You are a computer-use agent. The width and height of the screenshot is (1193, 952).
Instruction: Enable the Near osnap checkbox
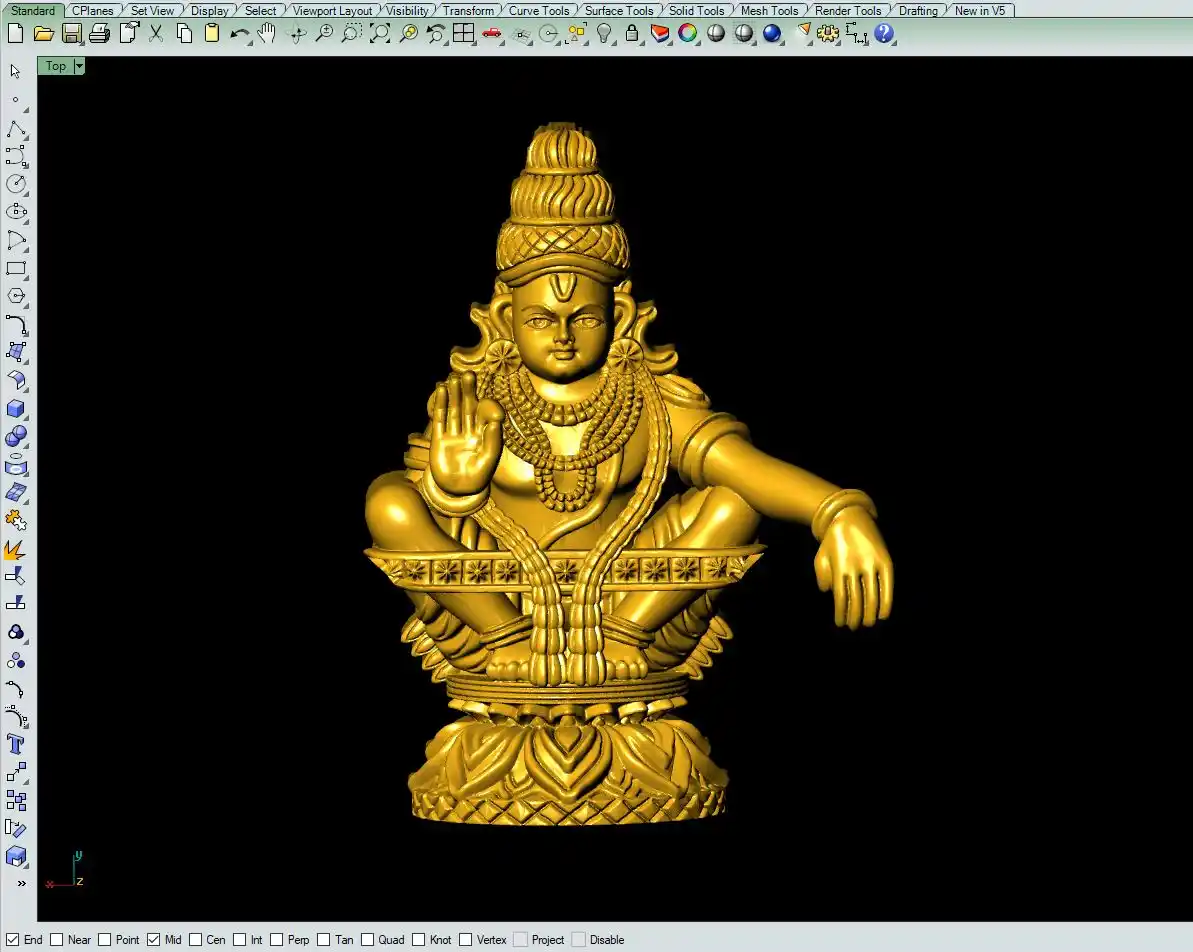click(x=57, y=940)
